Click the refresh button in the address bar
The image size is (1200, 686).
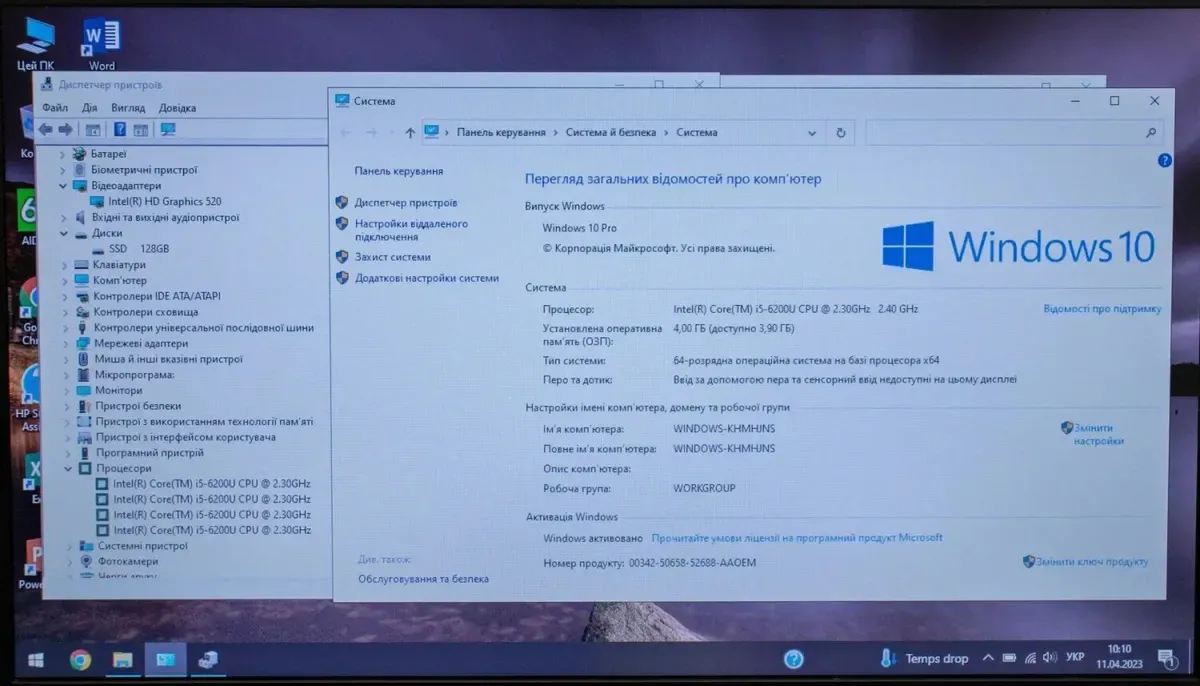point(840,132)
